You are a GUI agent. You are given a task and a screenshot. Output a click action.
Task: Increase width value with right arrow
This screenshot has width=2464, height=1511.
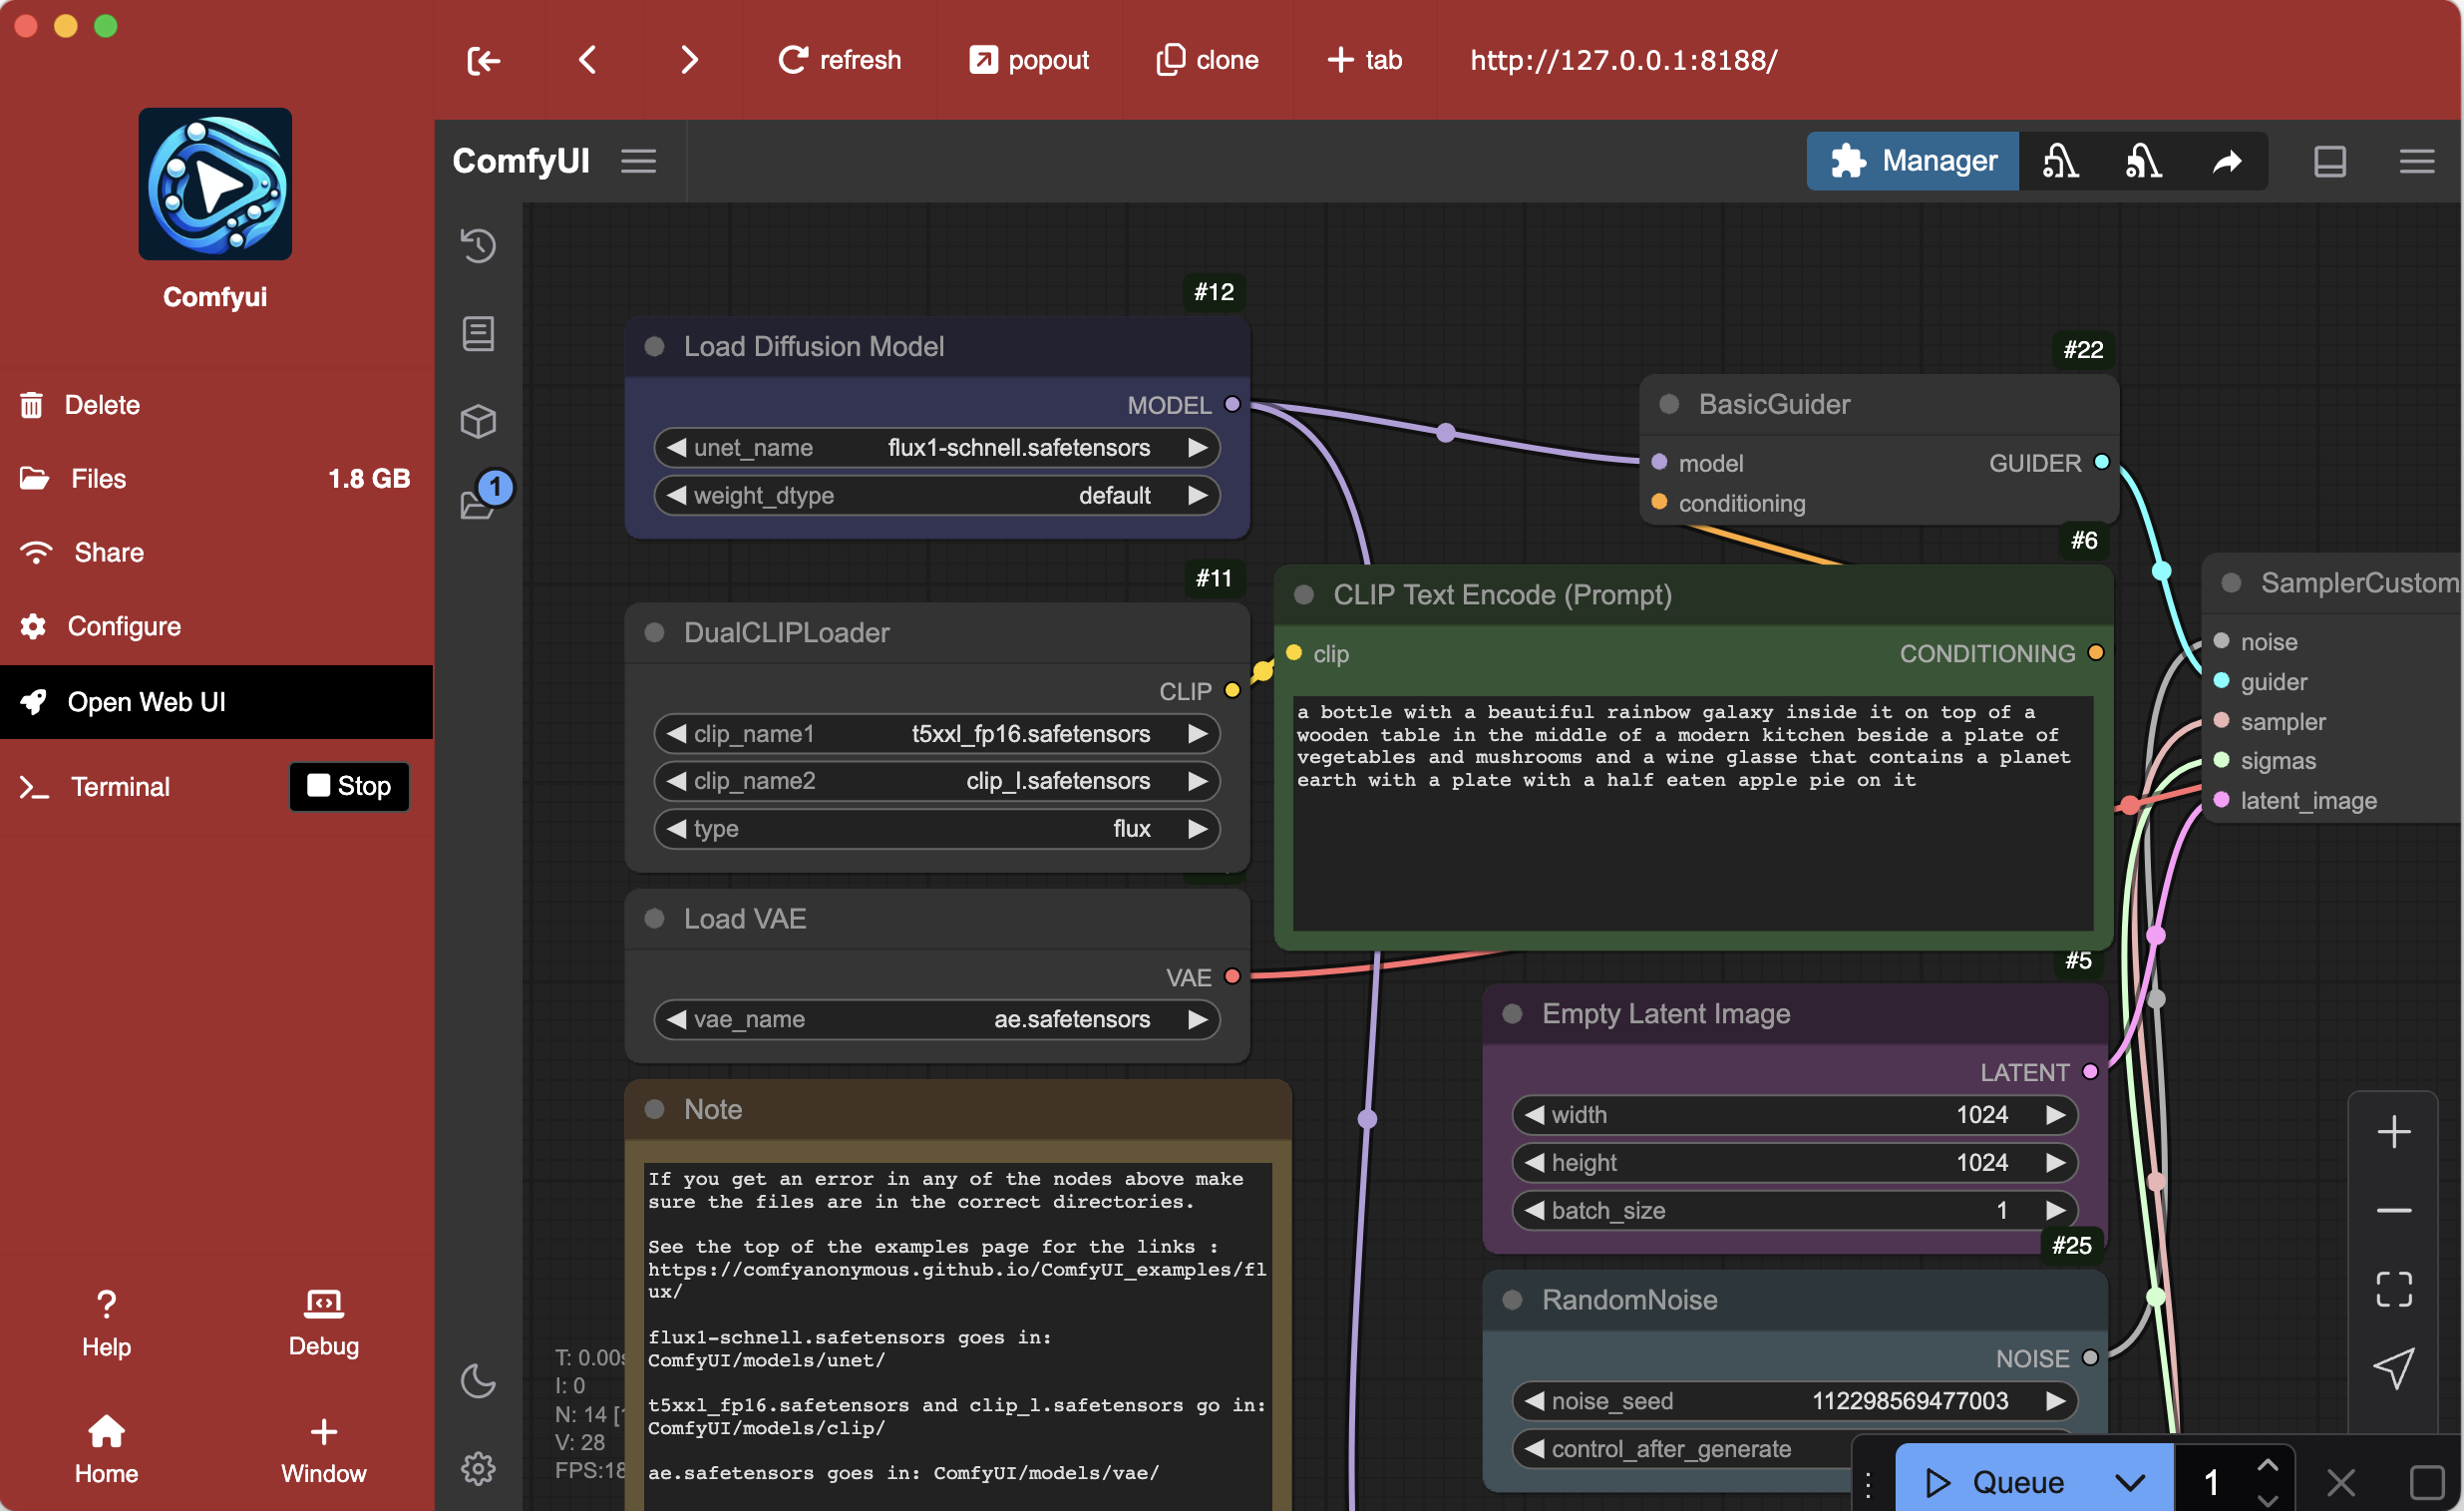click(x=2055, y=1115)
